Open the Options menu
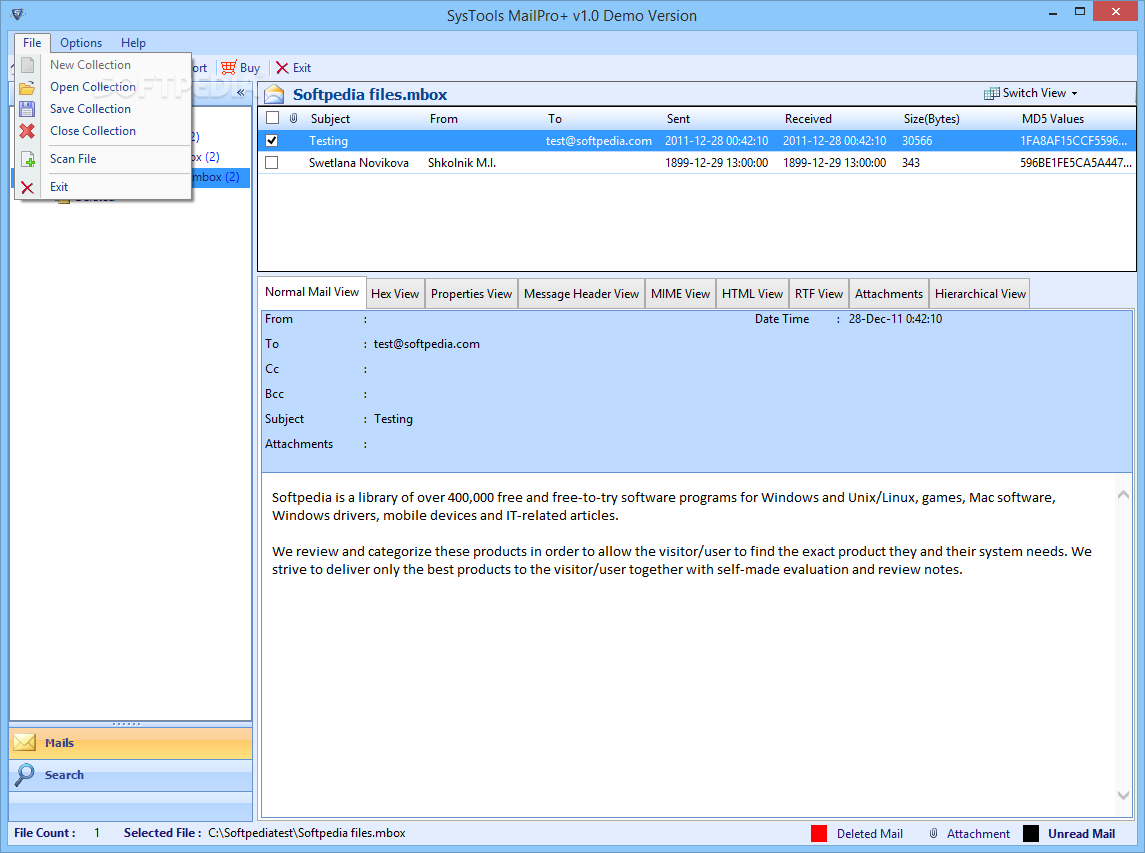 81,42
